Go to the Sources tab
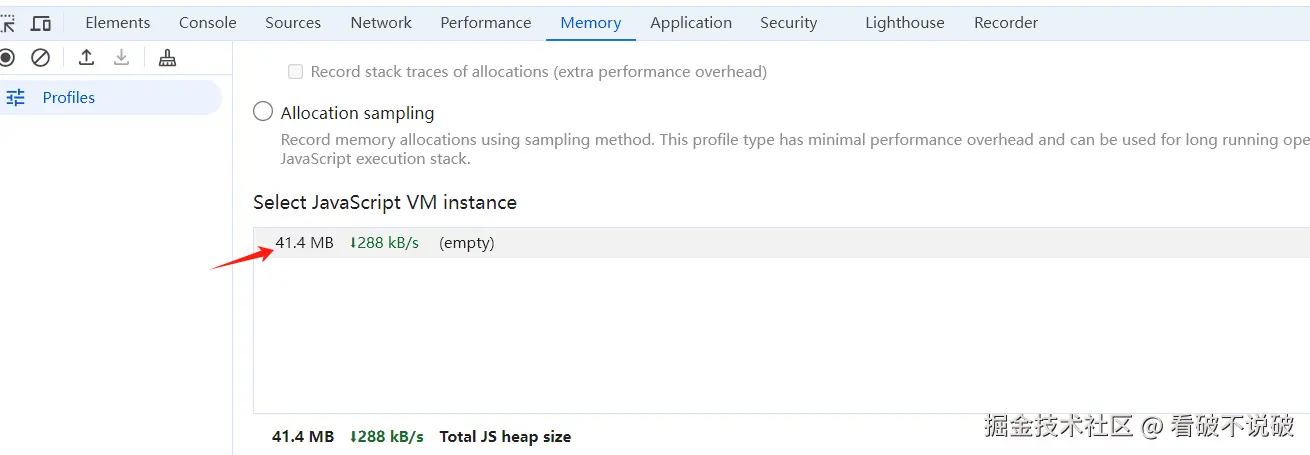1310x455 pixels. pyautogui.click(x=293, y=22)
